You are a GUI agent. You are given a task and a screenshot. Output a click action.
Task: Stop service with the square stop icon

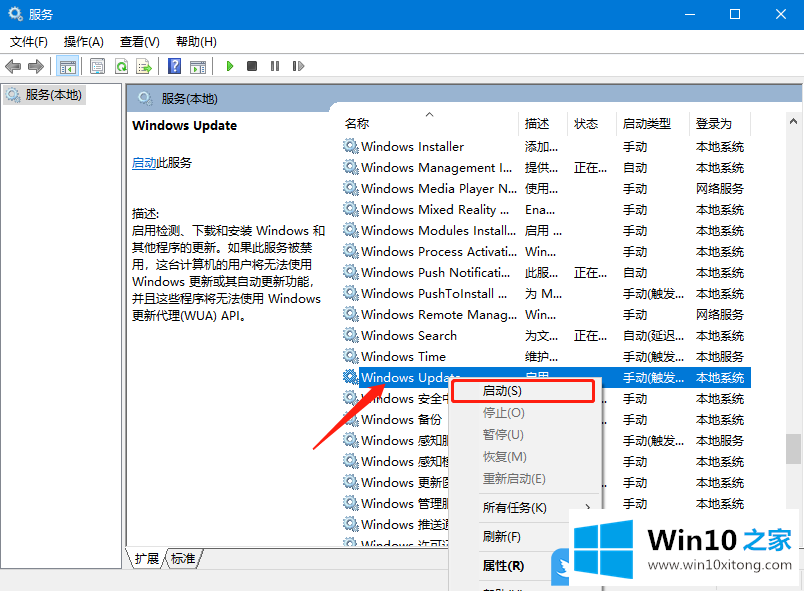252,66
